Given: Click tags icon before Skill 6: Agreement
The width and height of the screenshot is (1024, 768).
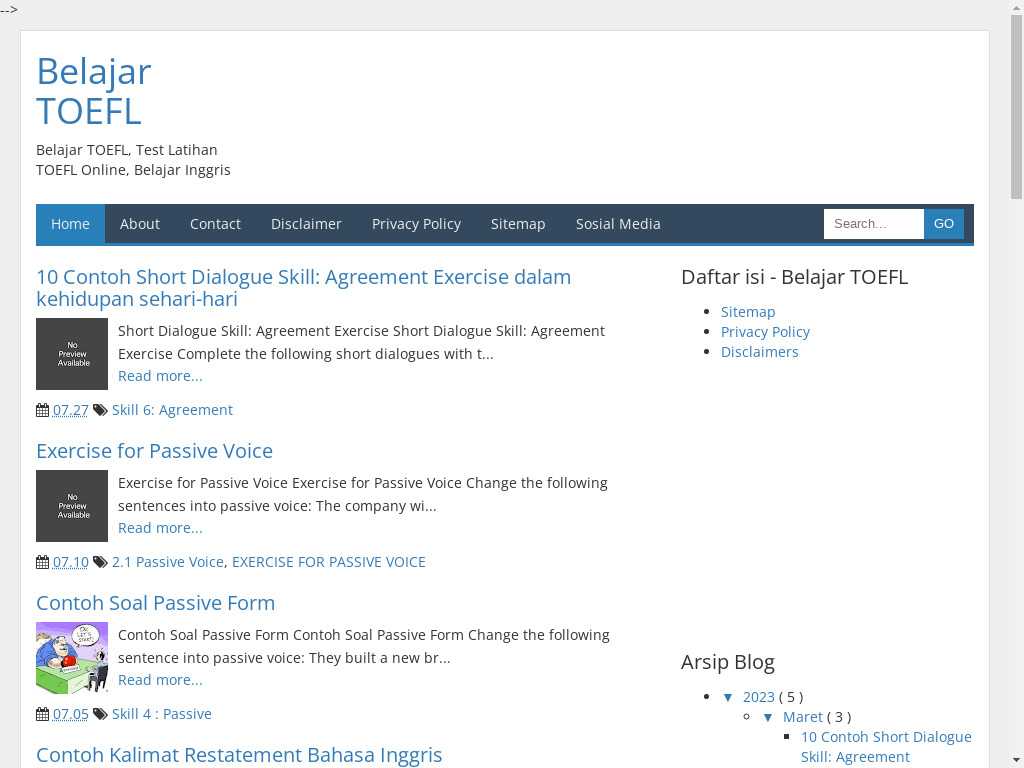Looking at the screenshot, I should [100, 410].
